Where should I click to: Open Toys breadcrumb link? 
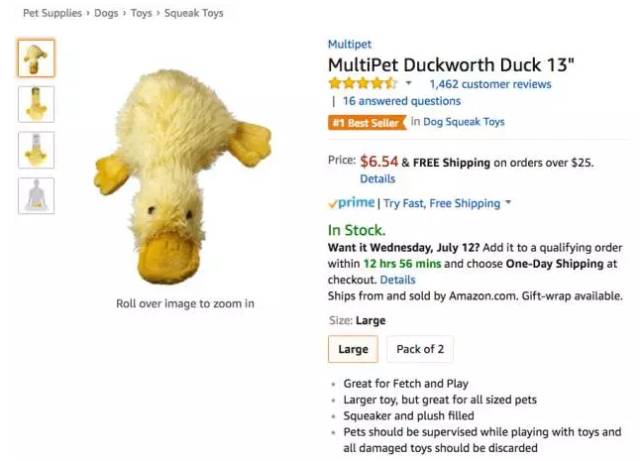pyautogui.click(x=143, y=14)
